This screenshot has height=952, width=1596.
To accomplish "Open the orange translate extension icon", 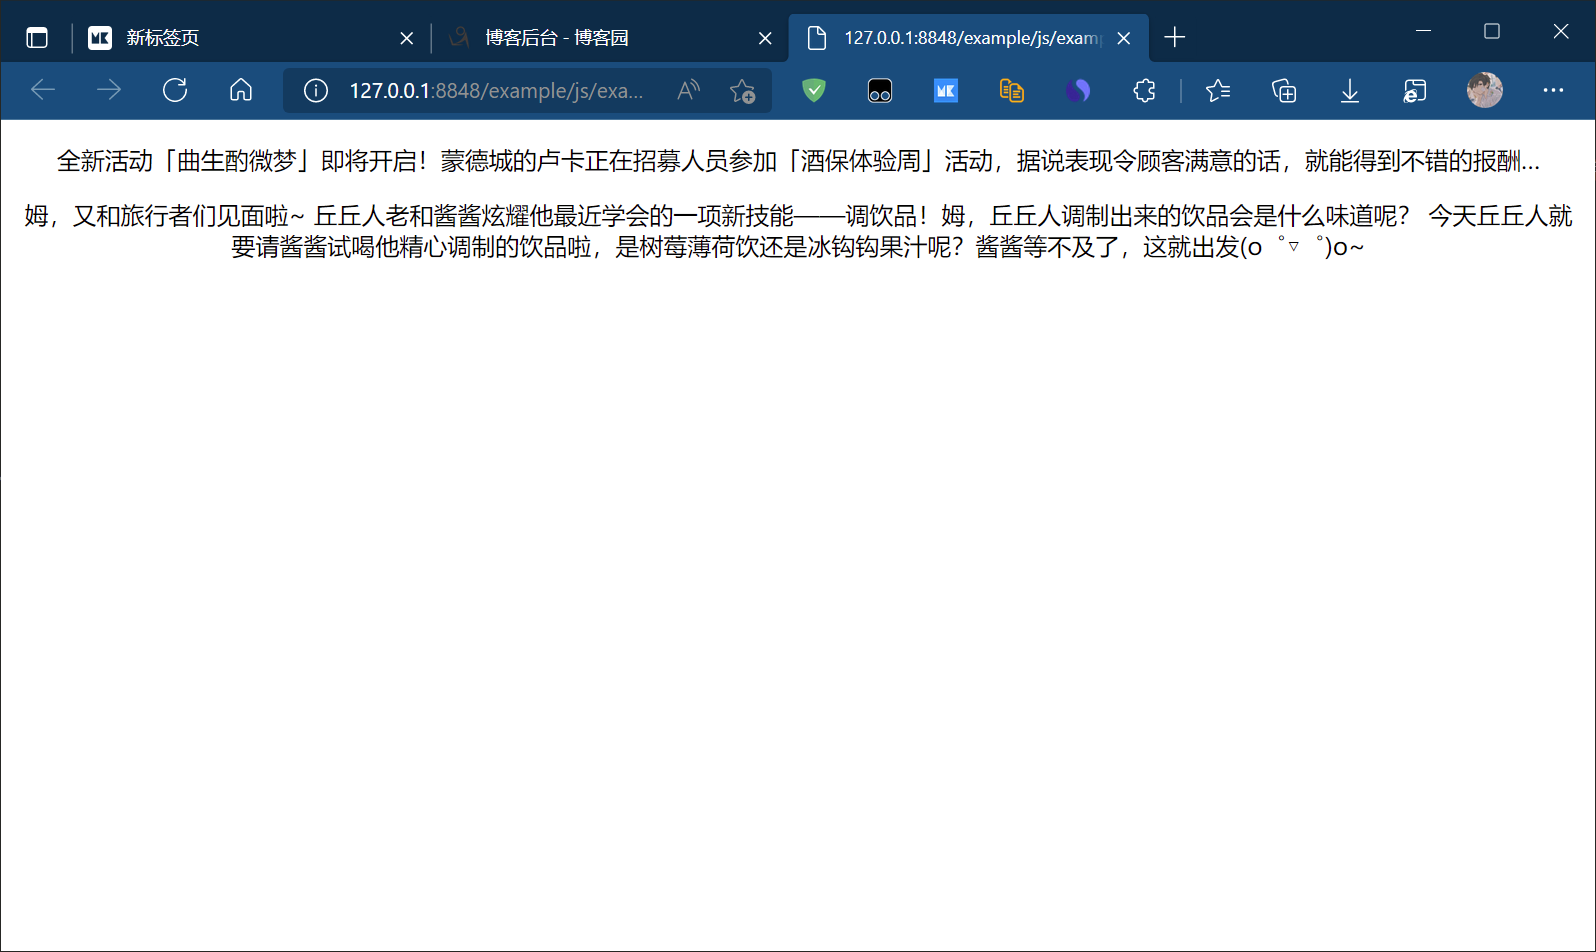I will [1012, 91].
